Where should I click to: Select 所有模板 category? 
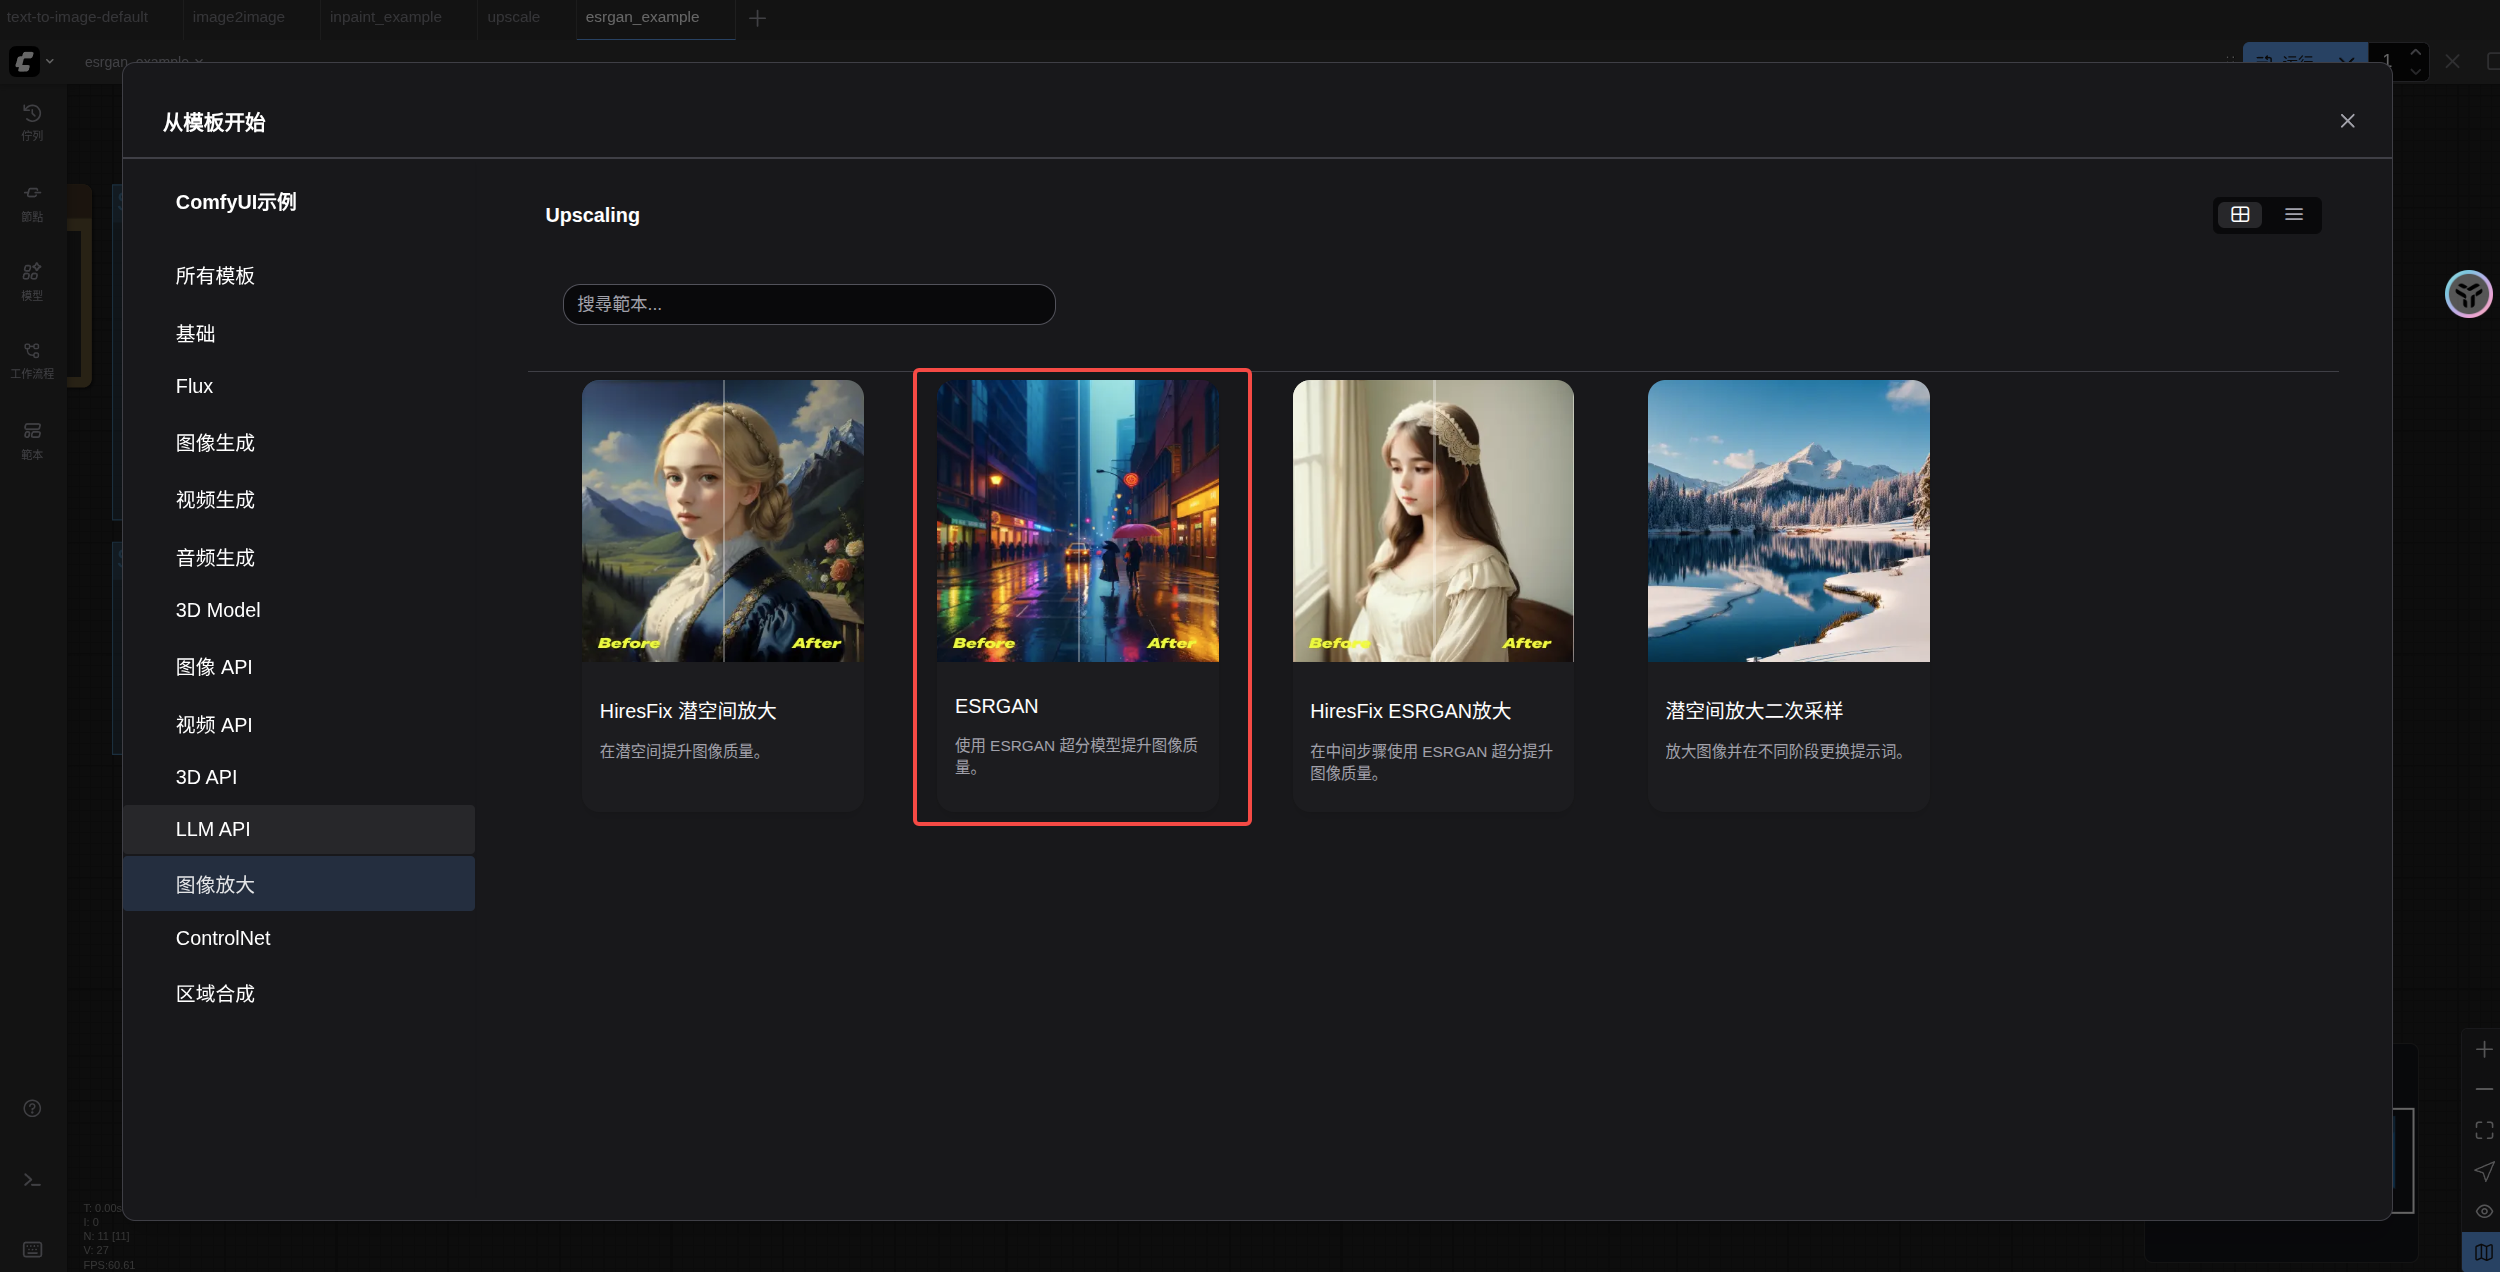pyautogui.click(x=298, y=276)
